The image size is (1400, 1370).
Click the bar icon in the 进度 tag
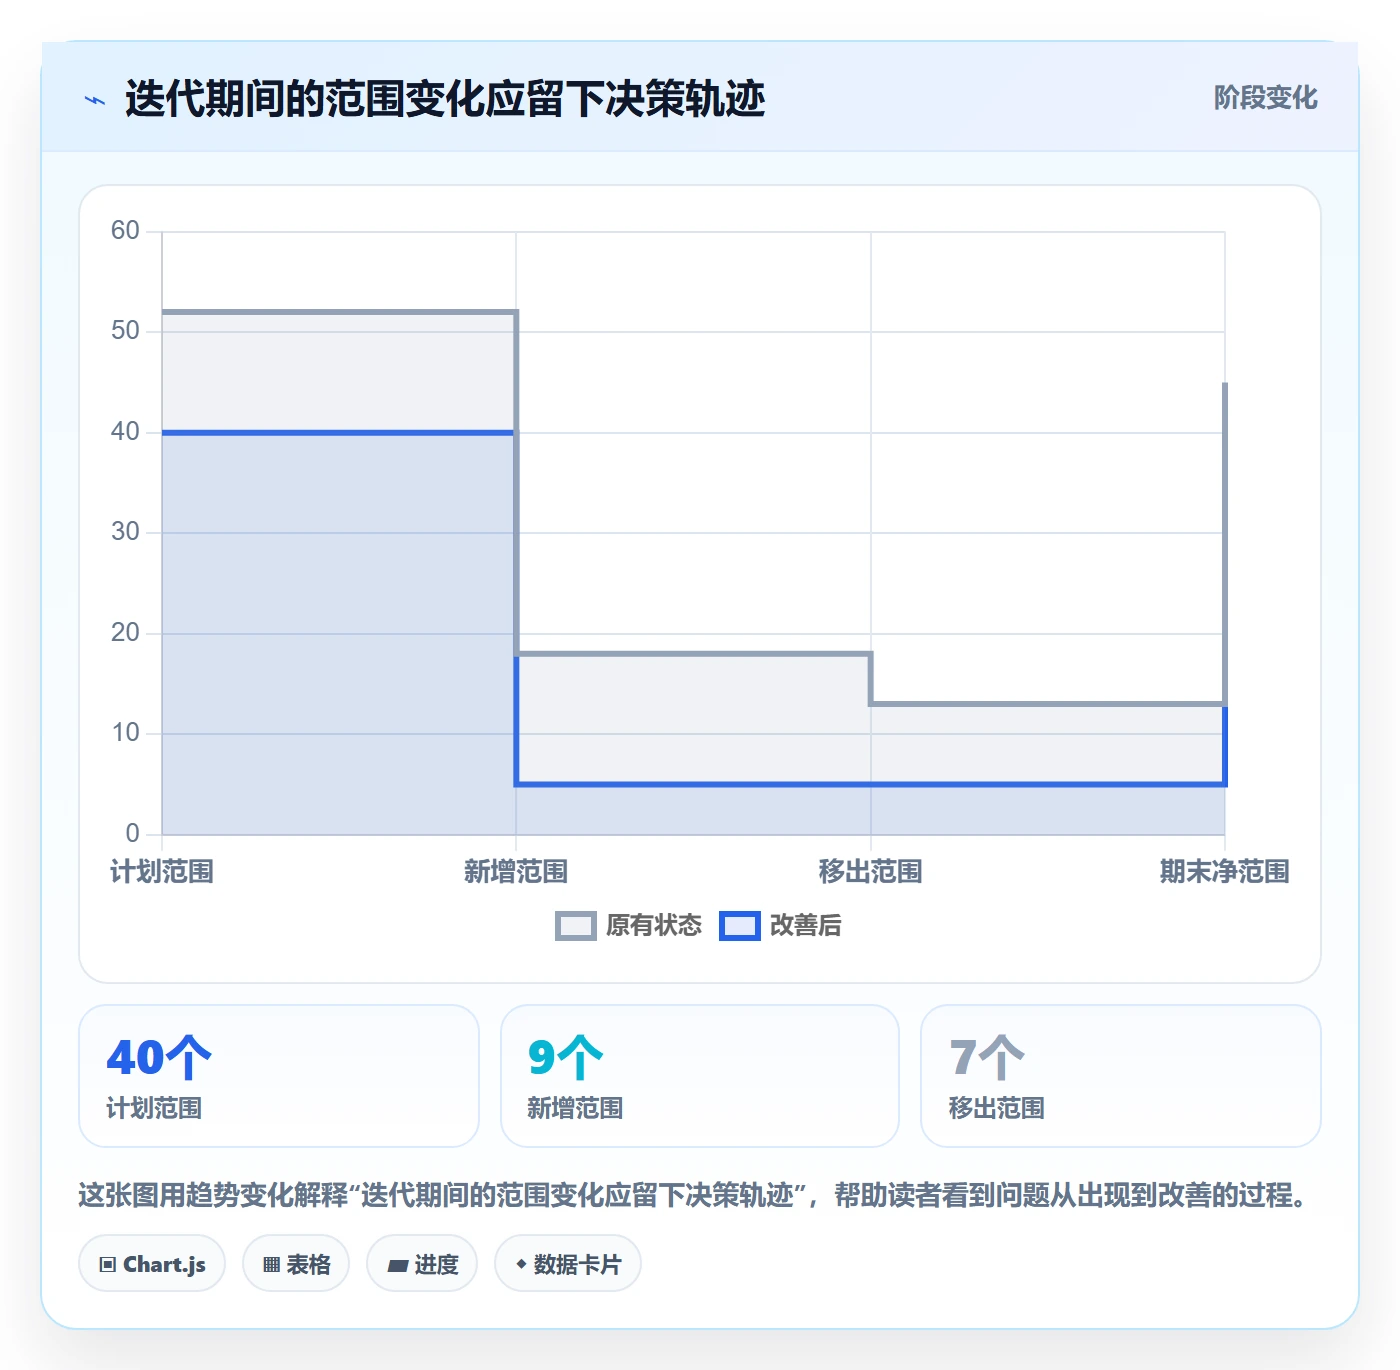397,1266
